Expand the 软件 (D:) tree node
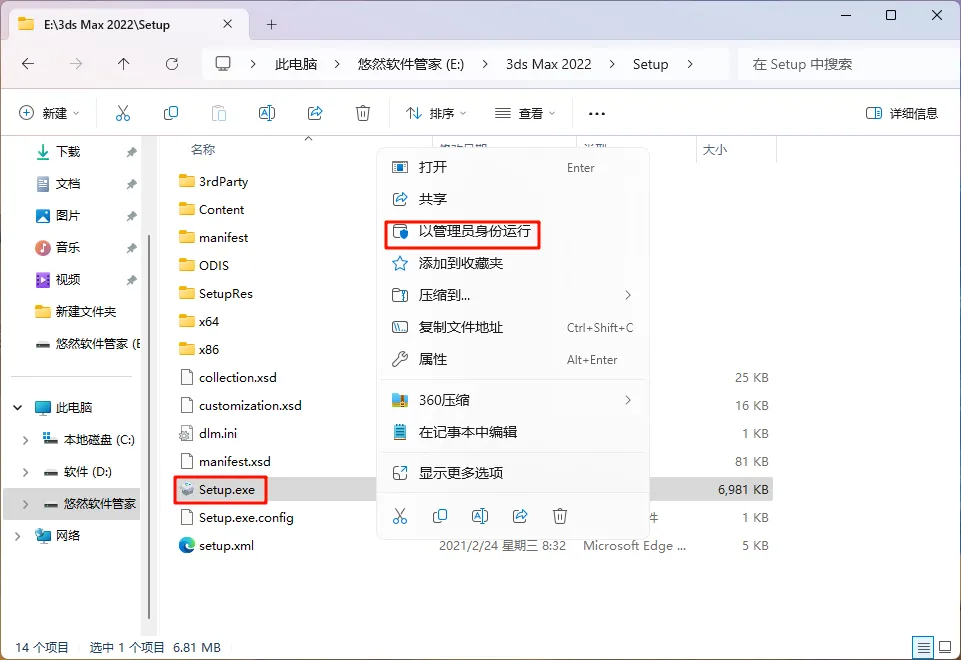 [x=25, y=472]
